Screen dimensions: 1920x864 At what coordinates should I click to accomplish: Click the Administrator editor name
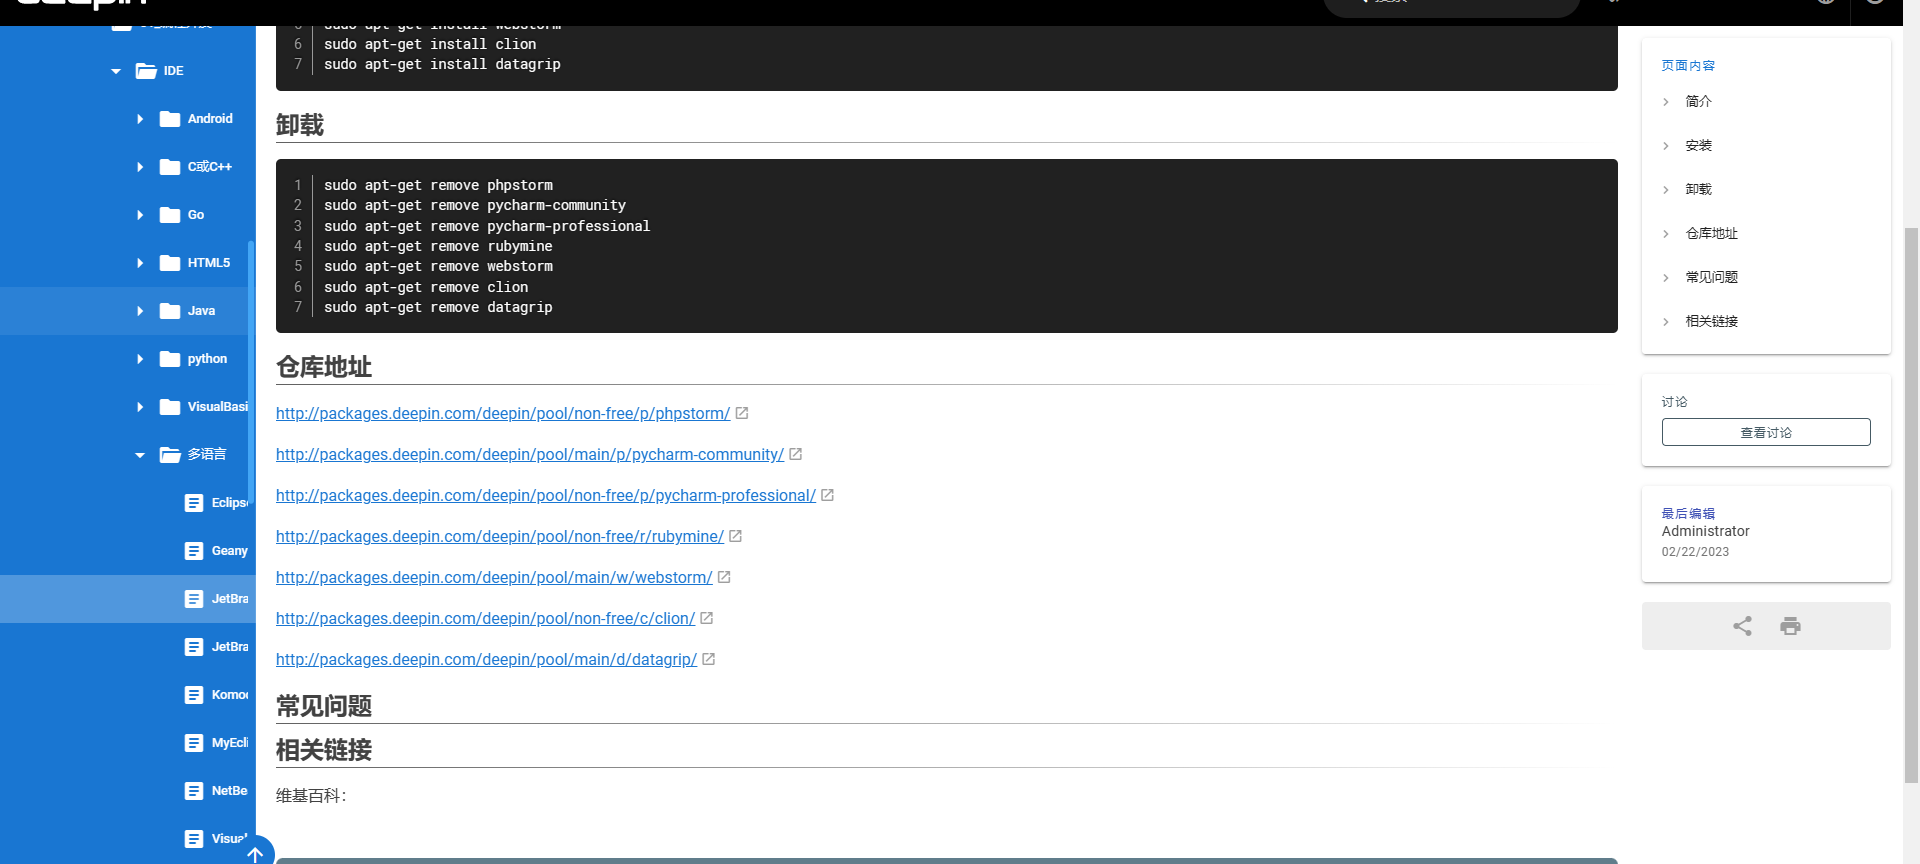coord(1706,531)
